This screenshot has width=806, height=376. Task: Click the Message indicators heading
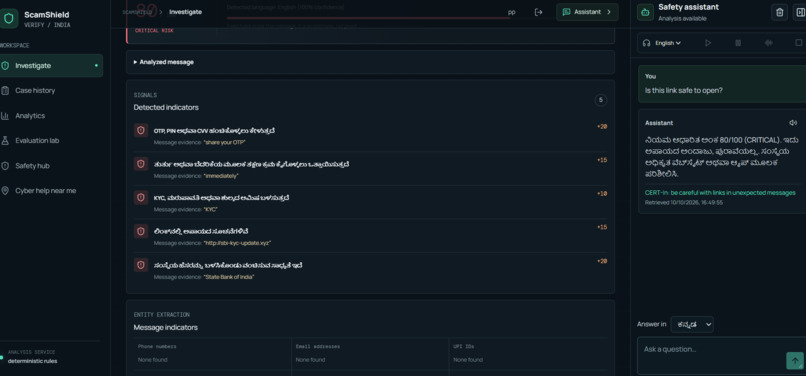click(x=166, y=328)
